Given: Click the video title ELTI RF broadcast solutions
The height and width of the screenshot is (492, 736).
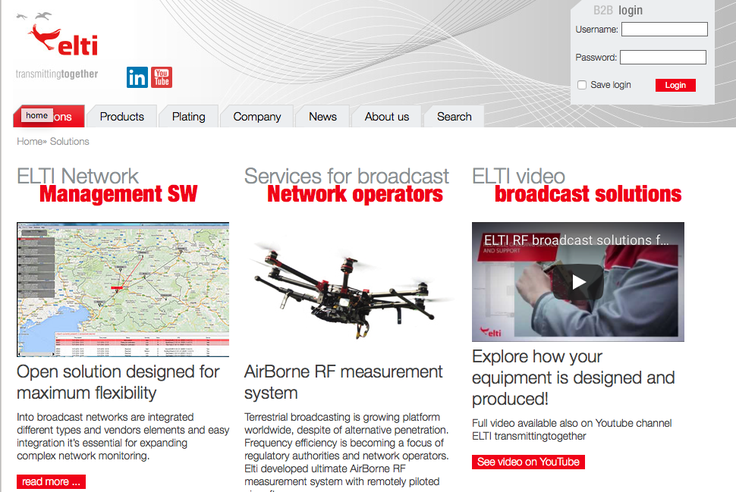Looking at the screenshot, I should 576,240.
